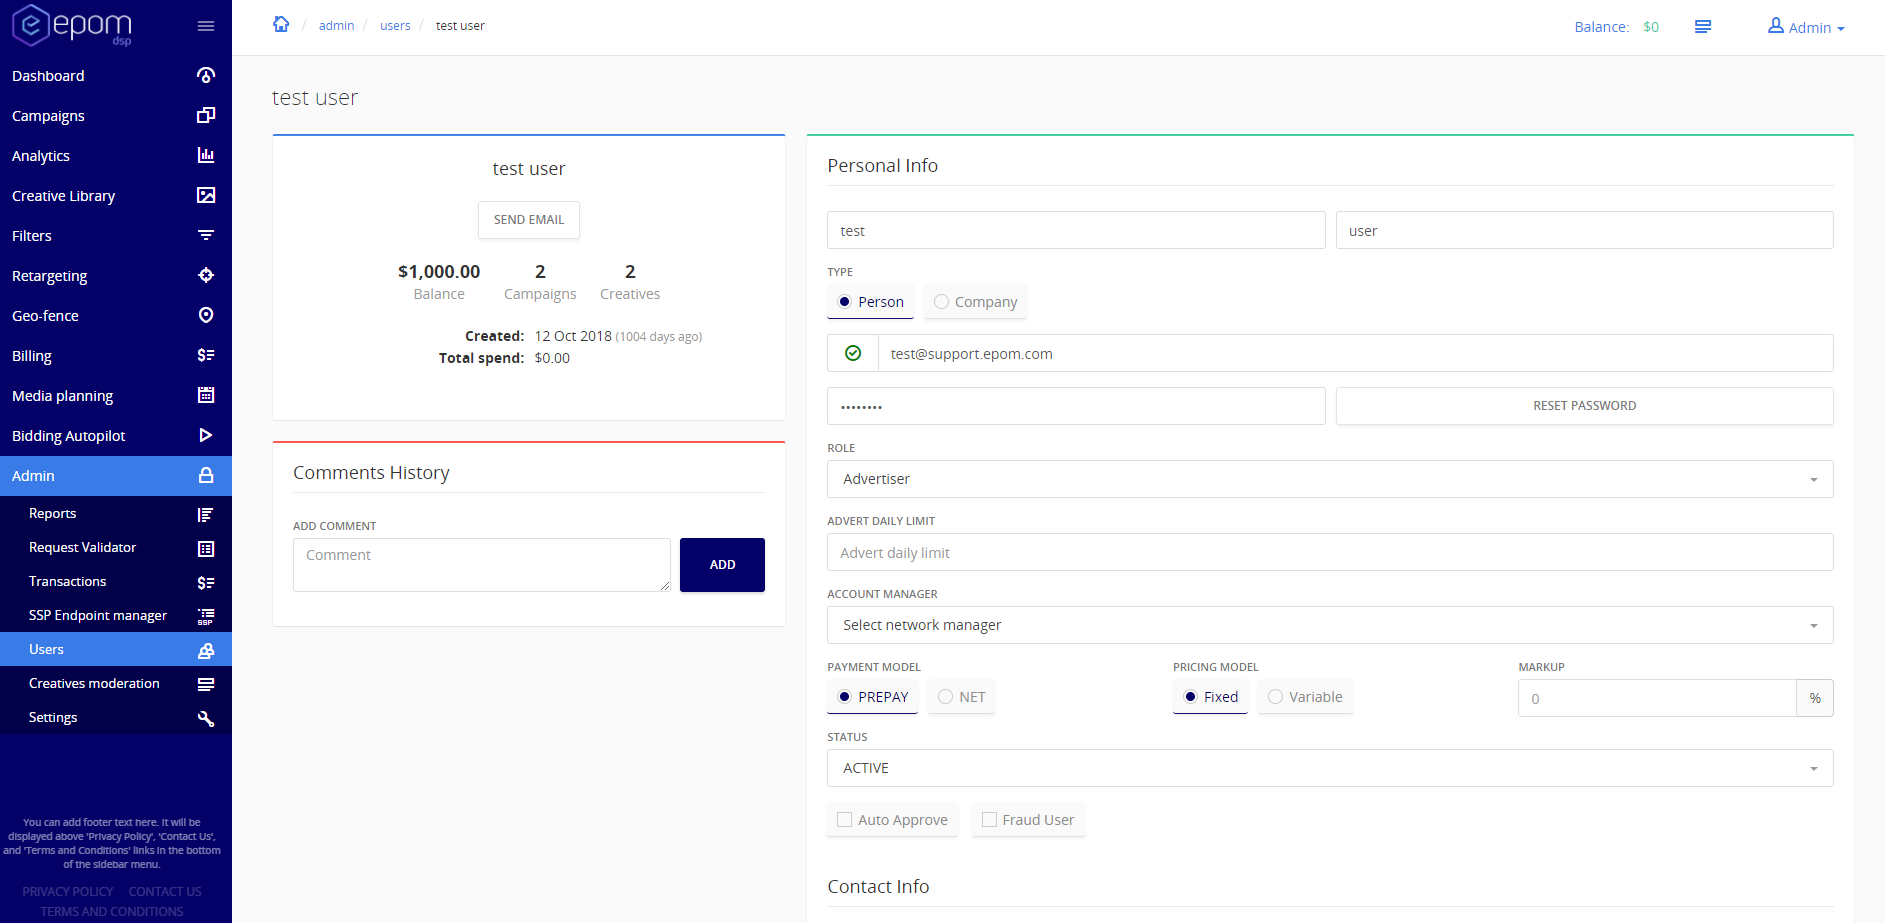Click the last name field containing user
The height and width of the screenshot is (923, 1885).
(1585, 230)
